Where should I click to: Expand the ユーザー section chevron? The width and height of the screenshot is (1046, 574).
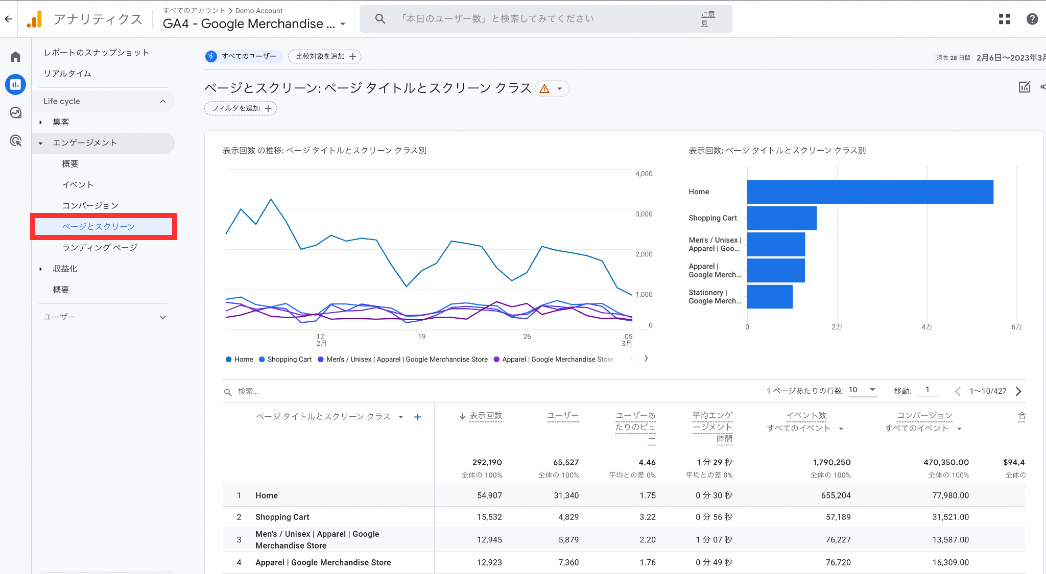click(x=163, y=317)
